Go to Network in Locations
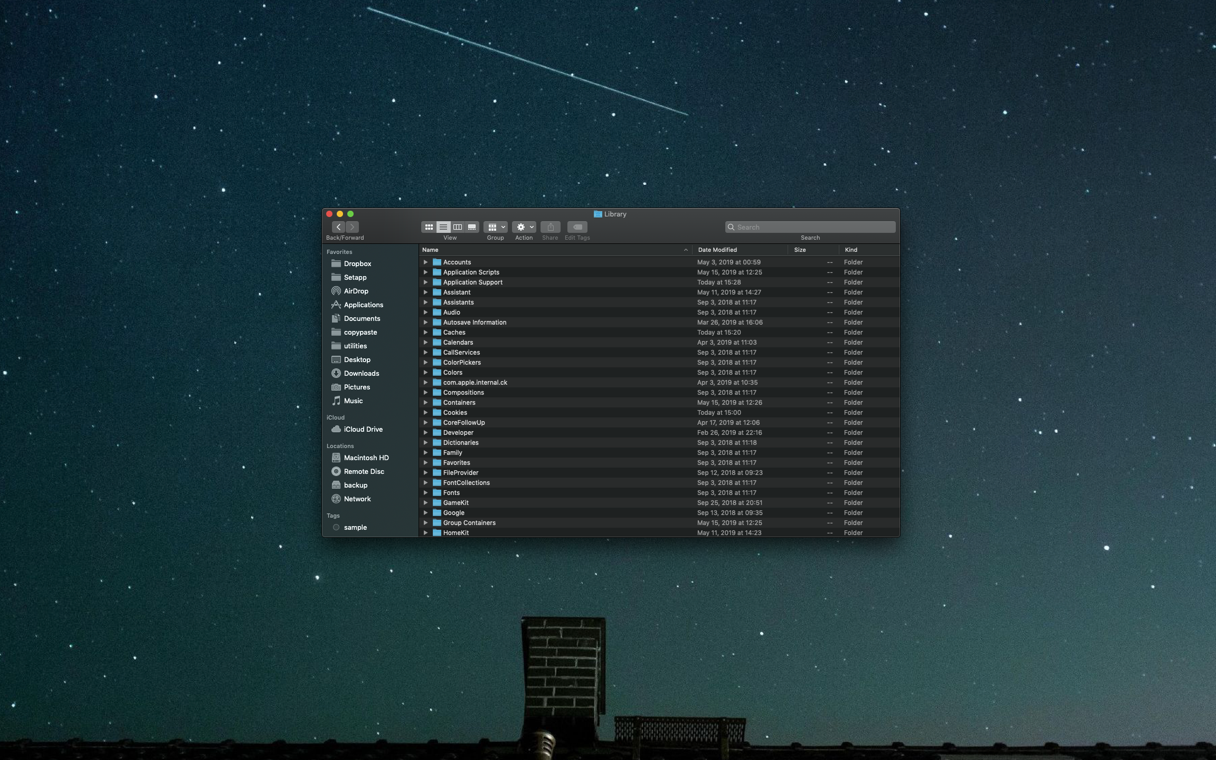Screen dimensions: 1216x760 tap(357, 499)
